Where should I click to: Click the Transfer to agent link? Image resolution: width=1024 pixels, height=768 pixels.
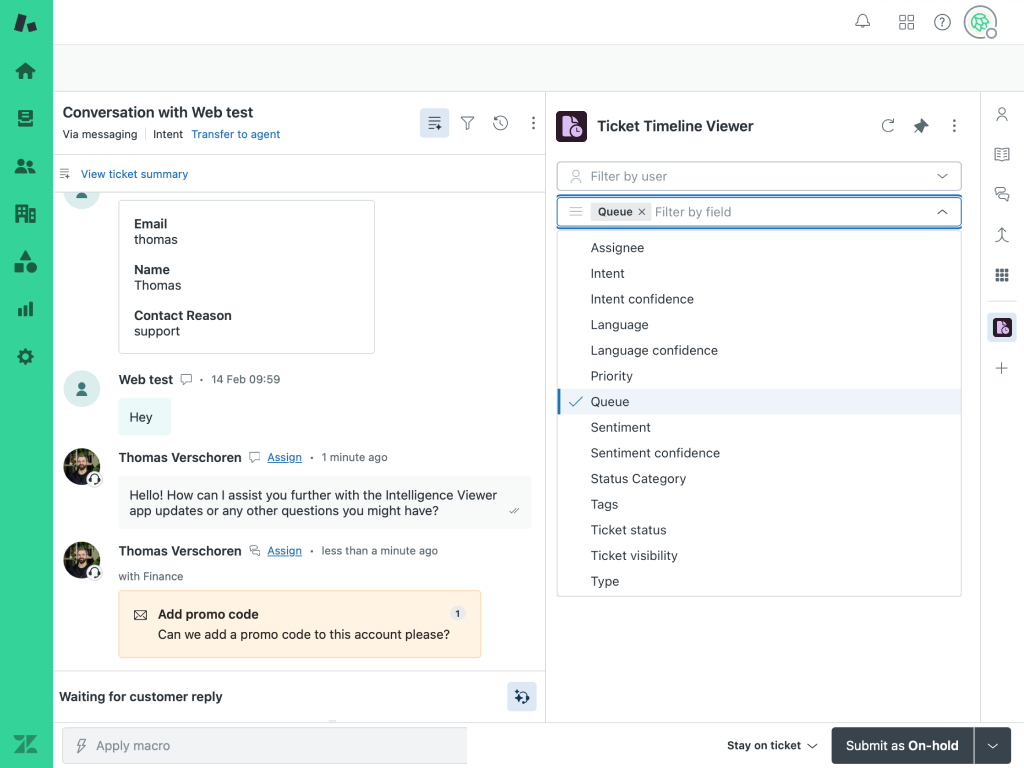(236, 134)
